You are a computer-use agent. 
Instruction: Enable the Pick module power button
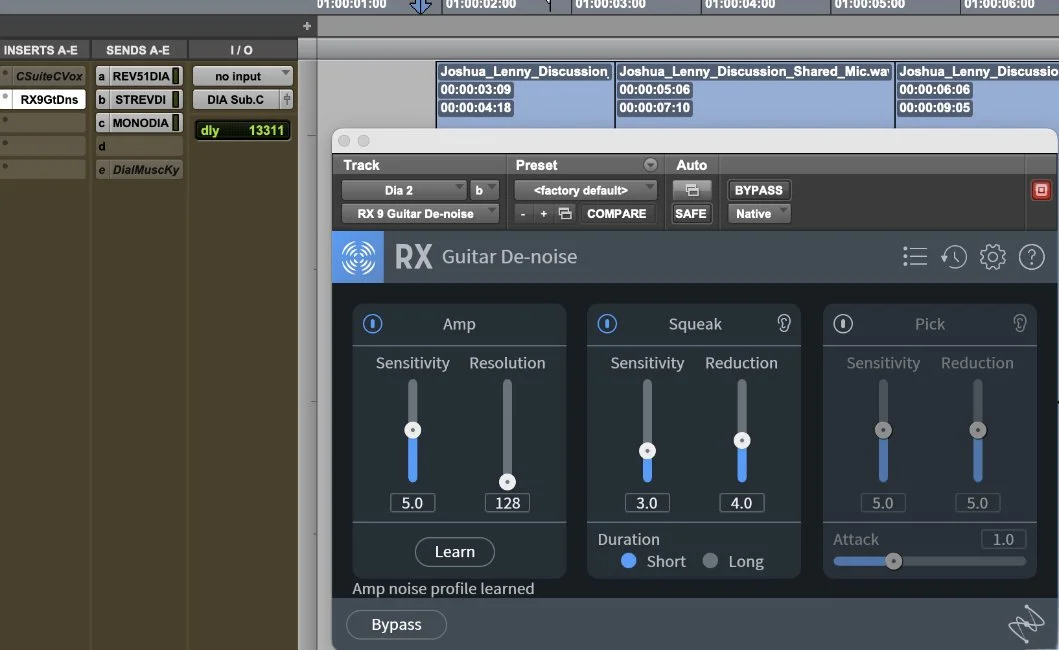pos(842,324)
